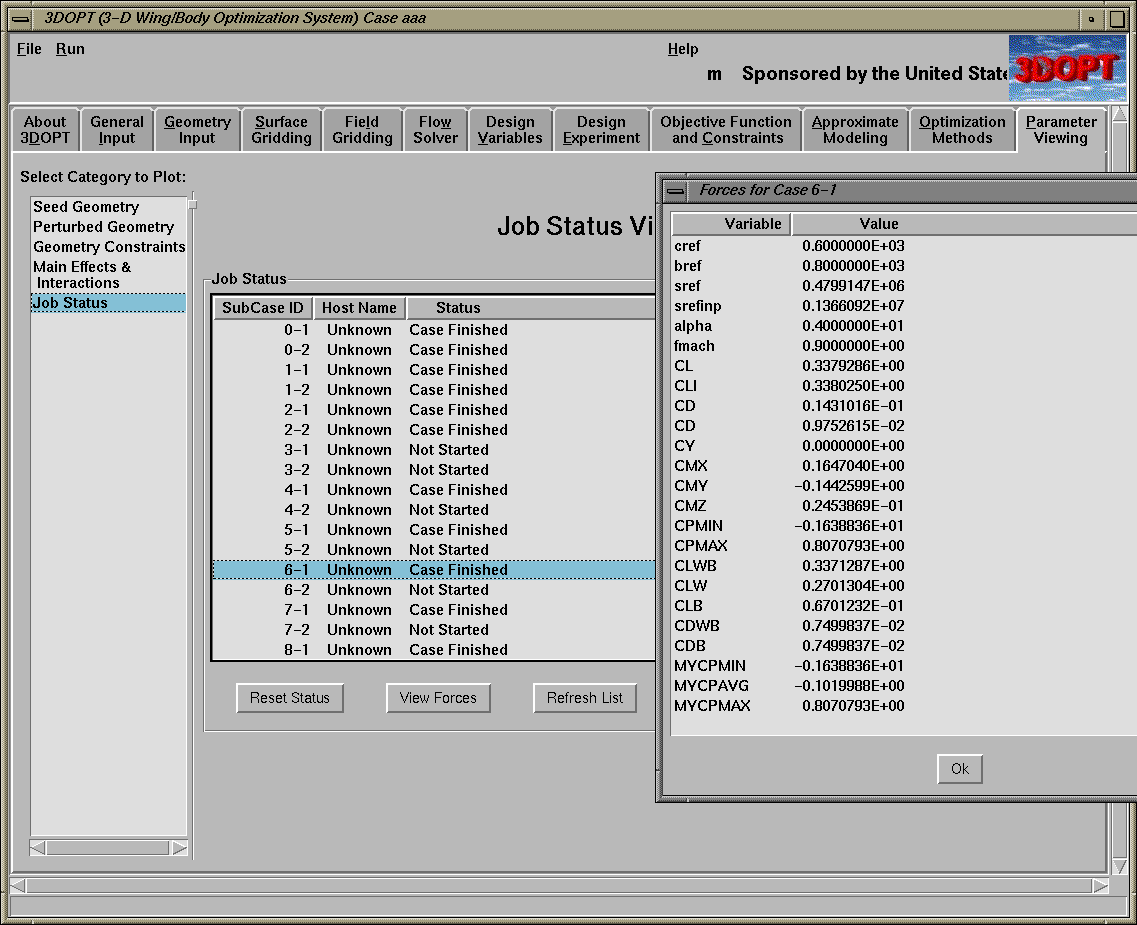The height and width of the screenshot is (925, 1137).
Task: Click the Variable column header in Forces
Action: (731, 224)
